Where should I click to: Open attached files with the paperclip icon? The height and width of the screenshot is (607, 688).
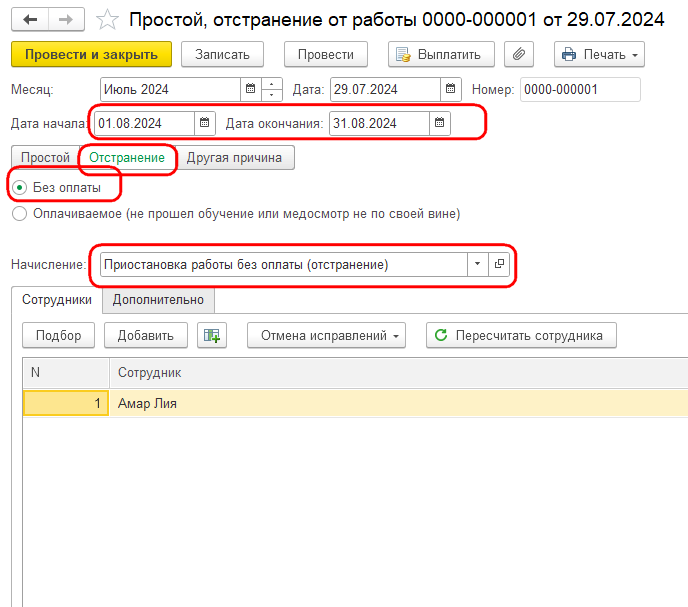(519, 54)
